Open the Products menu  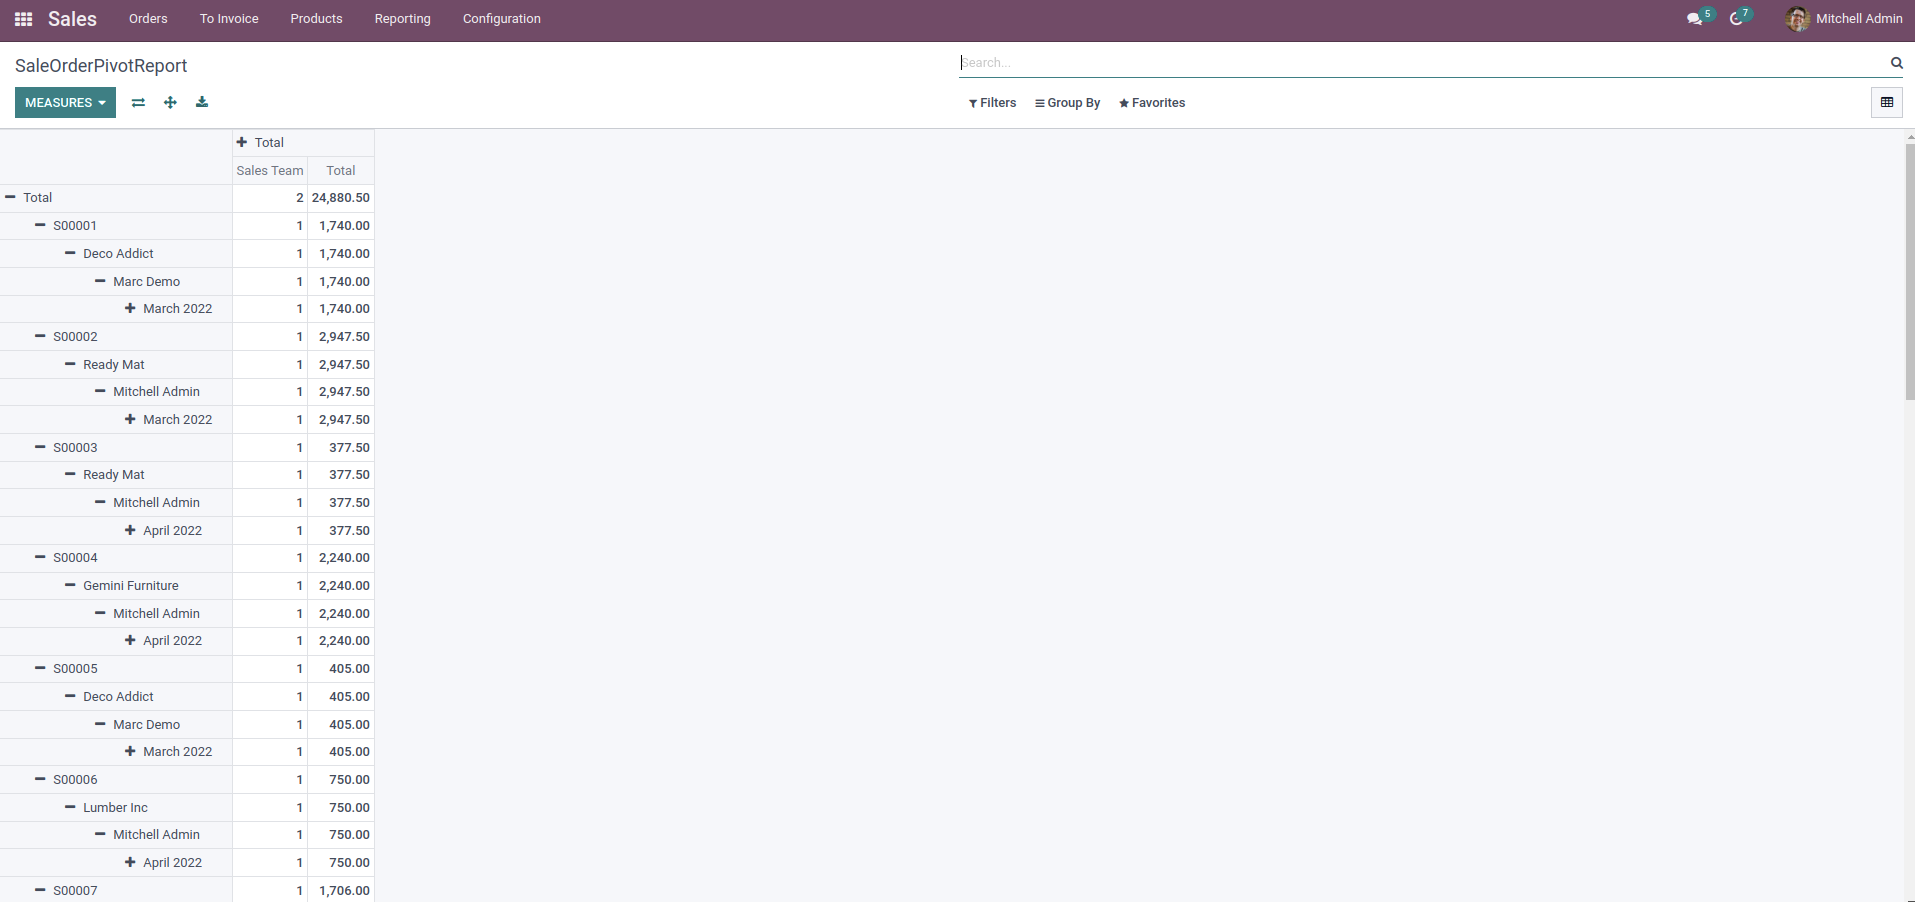pos(316,19)
